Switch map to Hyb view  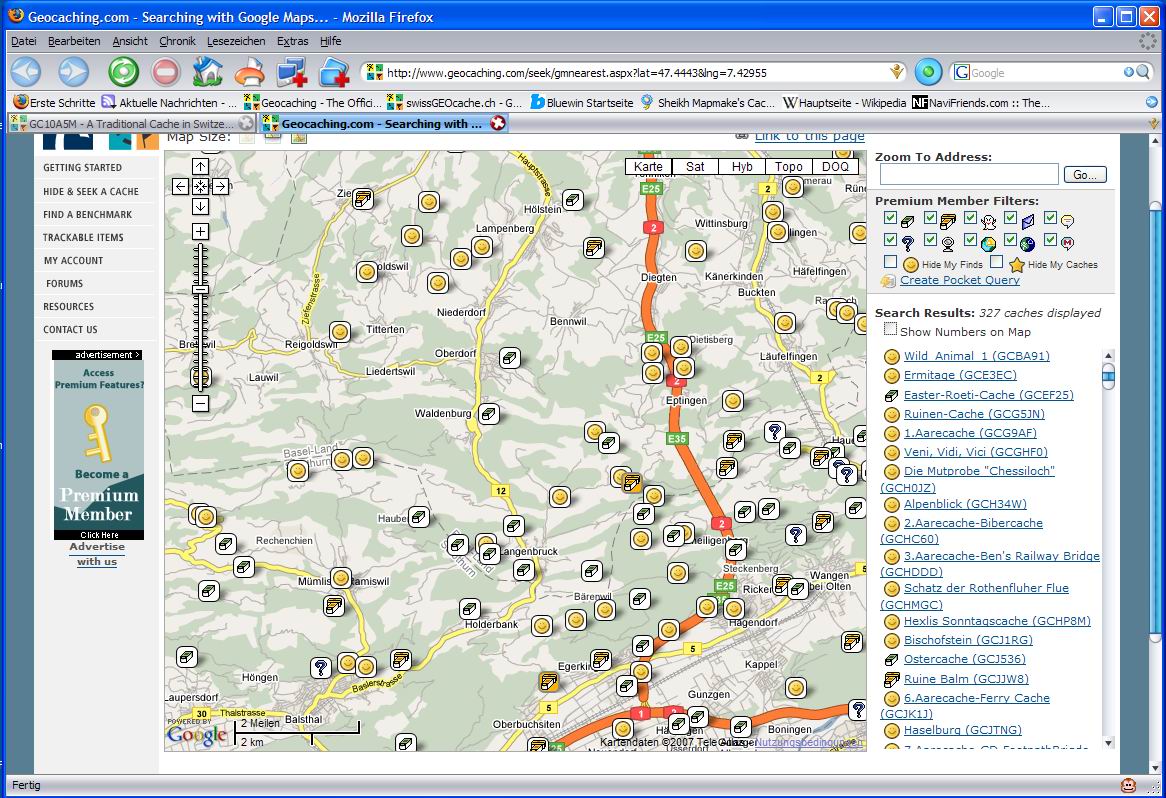742,167
